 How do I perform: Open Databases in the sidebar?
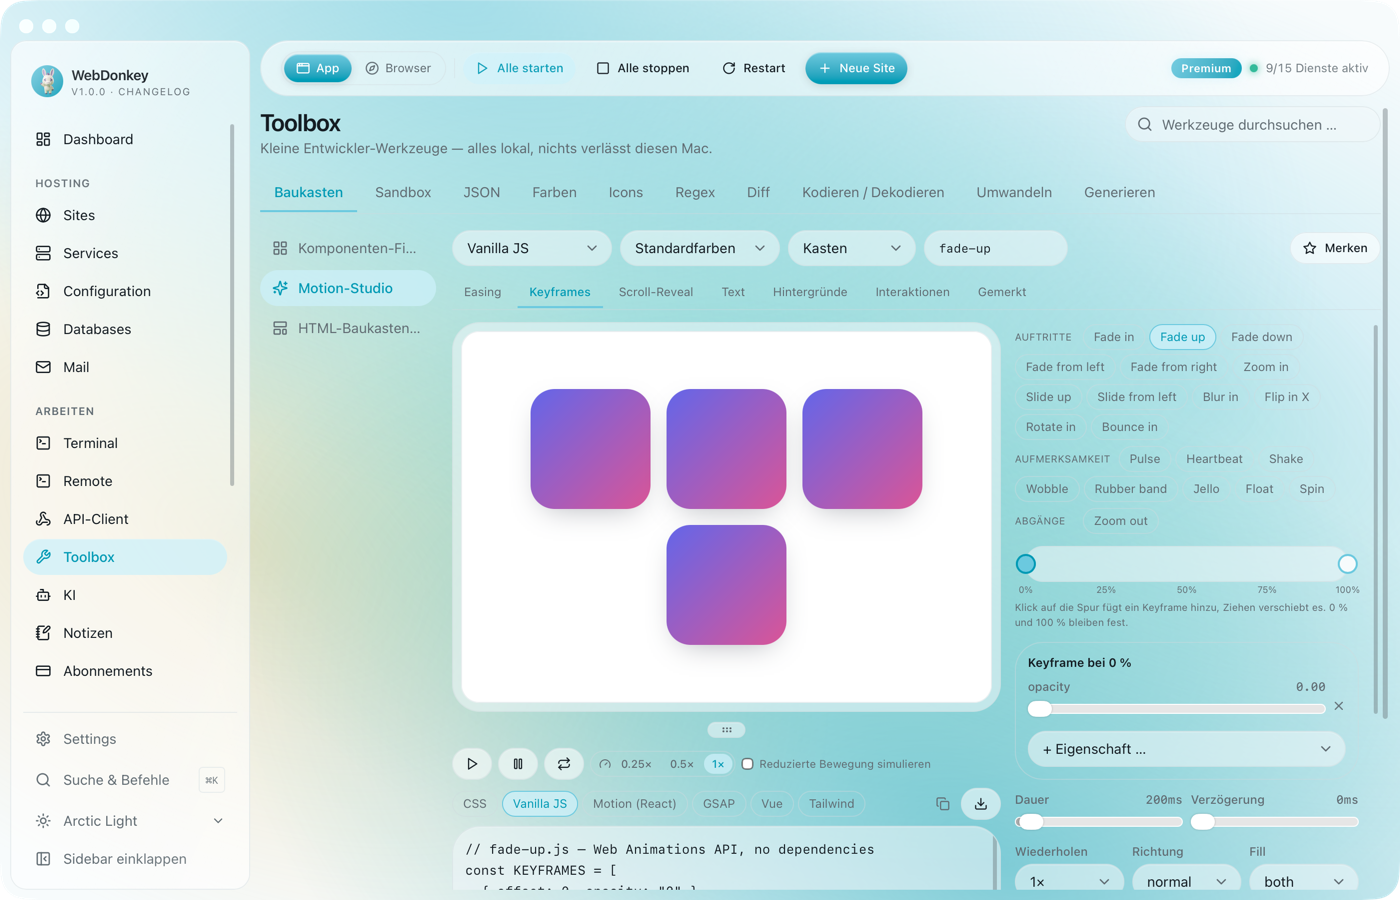(x=125, y=329)
